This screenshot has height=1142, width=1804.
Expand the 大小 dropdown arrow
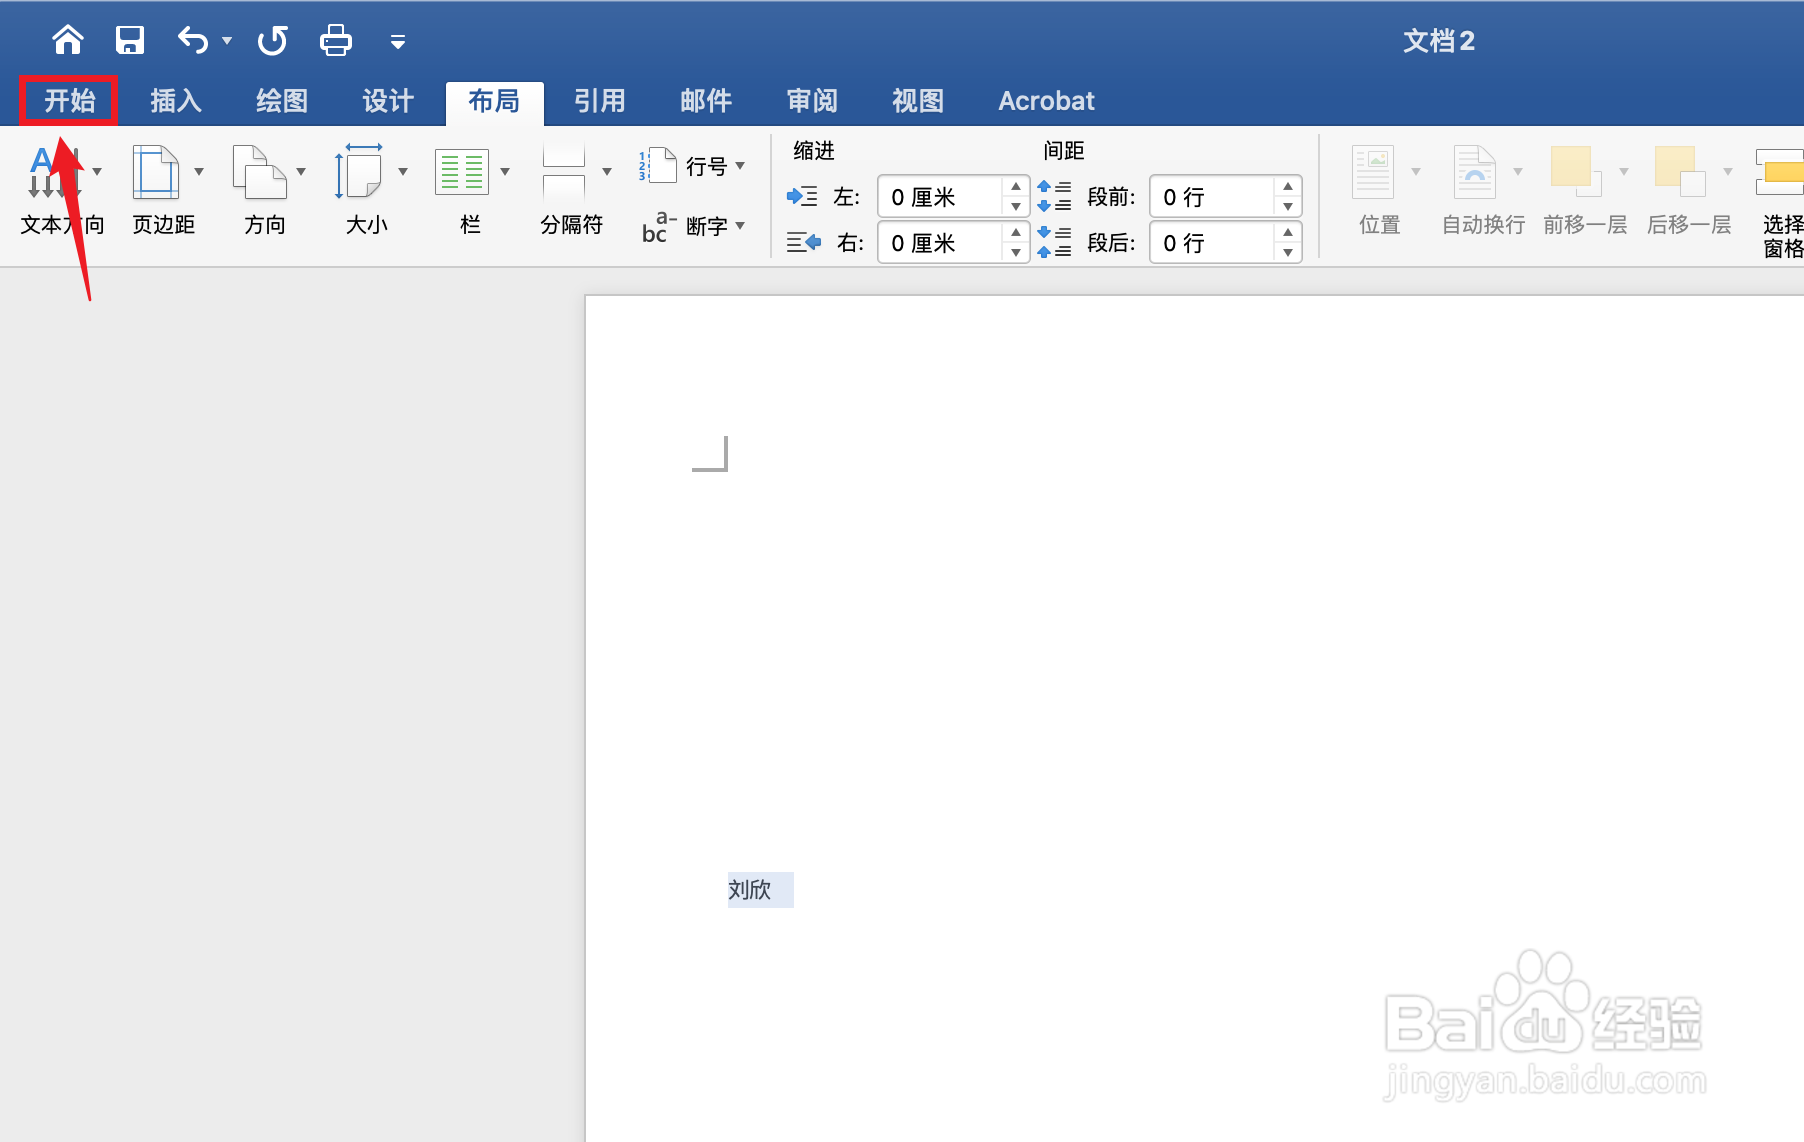tap(403, 172)
